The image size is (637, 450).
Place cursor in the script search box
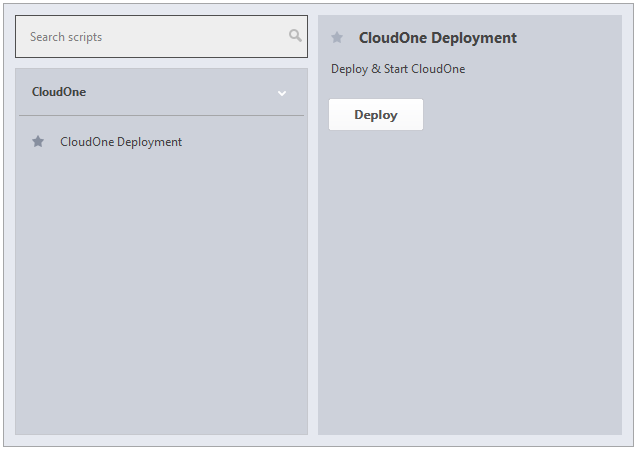150,37
